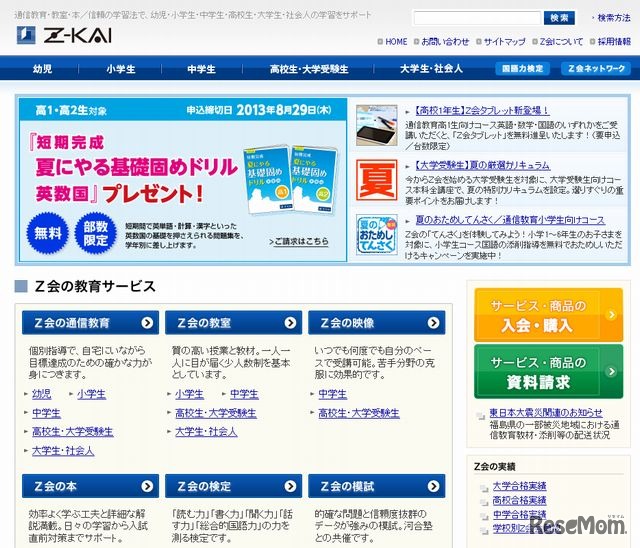Click 幼児 link under 通信教育

click(x=42, y=394)
